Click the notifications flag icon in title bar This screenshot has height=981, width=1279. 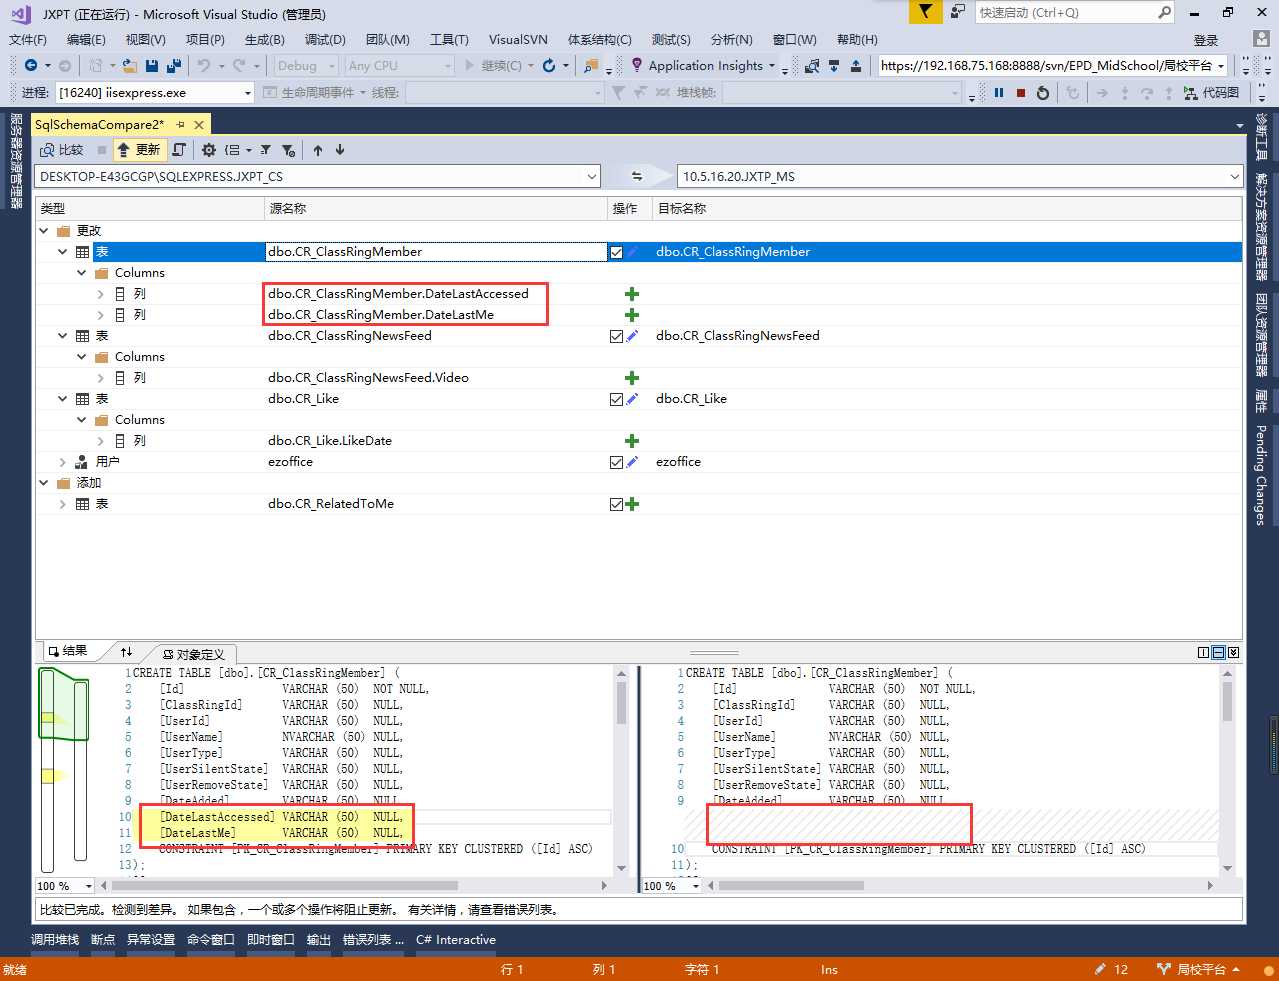click(x=926, y=12)
